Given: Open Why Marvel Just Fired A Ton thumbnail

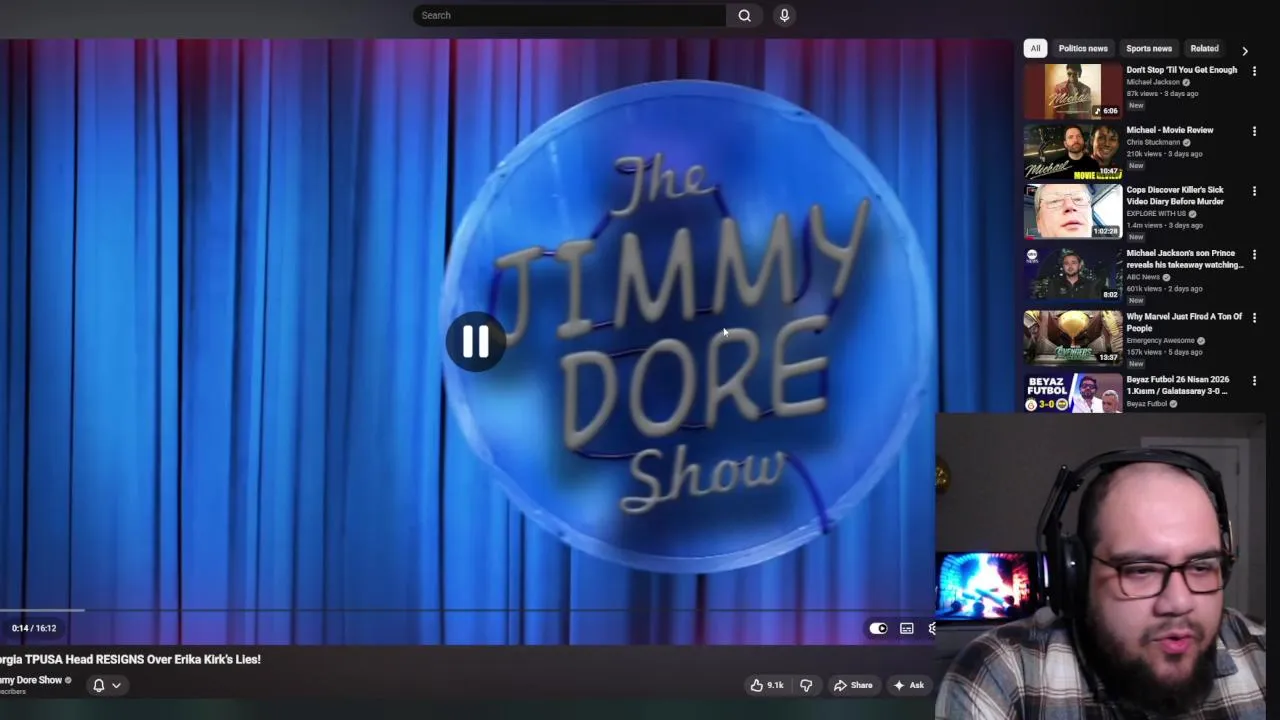Looking at the screenshot, I should click(1073, 337).
